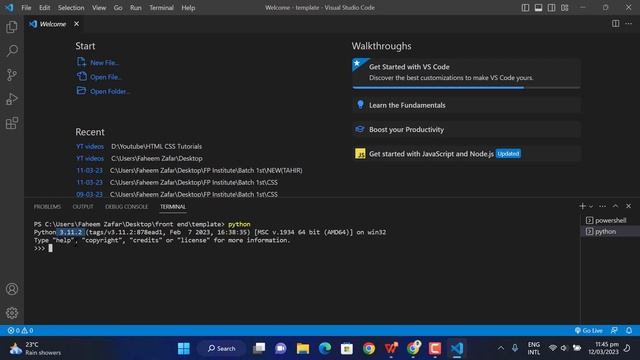Screen dimensions: 640x360
Task: Toggle Primary Side Bar layout icon
Action: 525,8
